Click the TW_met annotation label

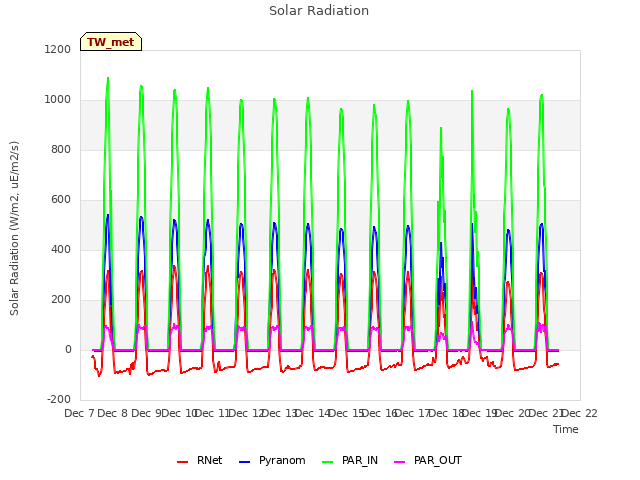pyautogui.click(x=111, y=42)
